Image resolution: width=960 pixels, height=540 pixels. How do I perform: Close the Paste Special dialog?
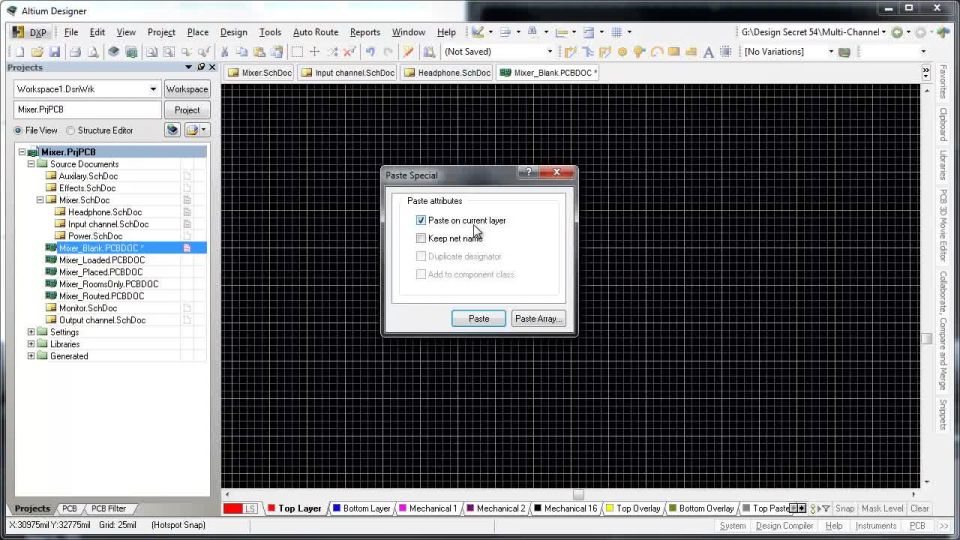pyautogui.click(x=557, y=172)
